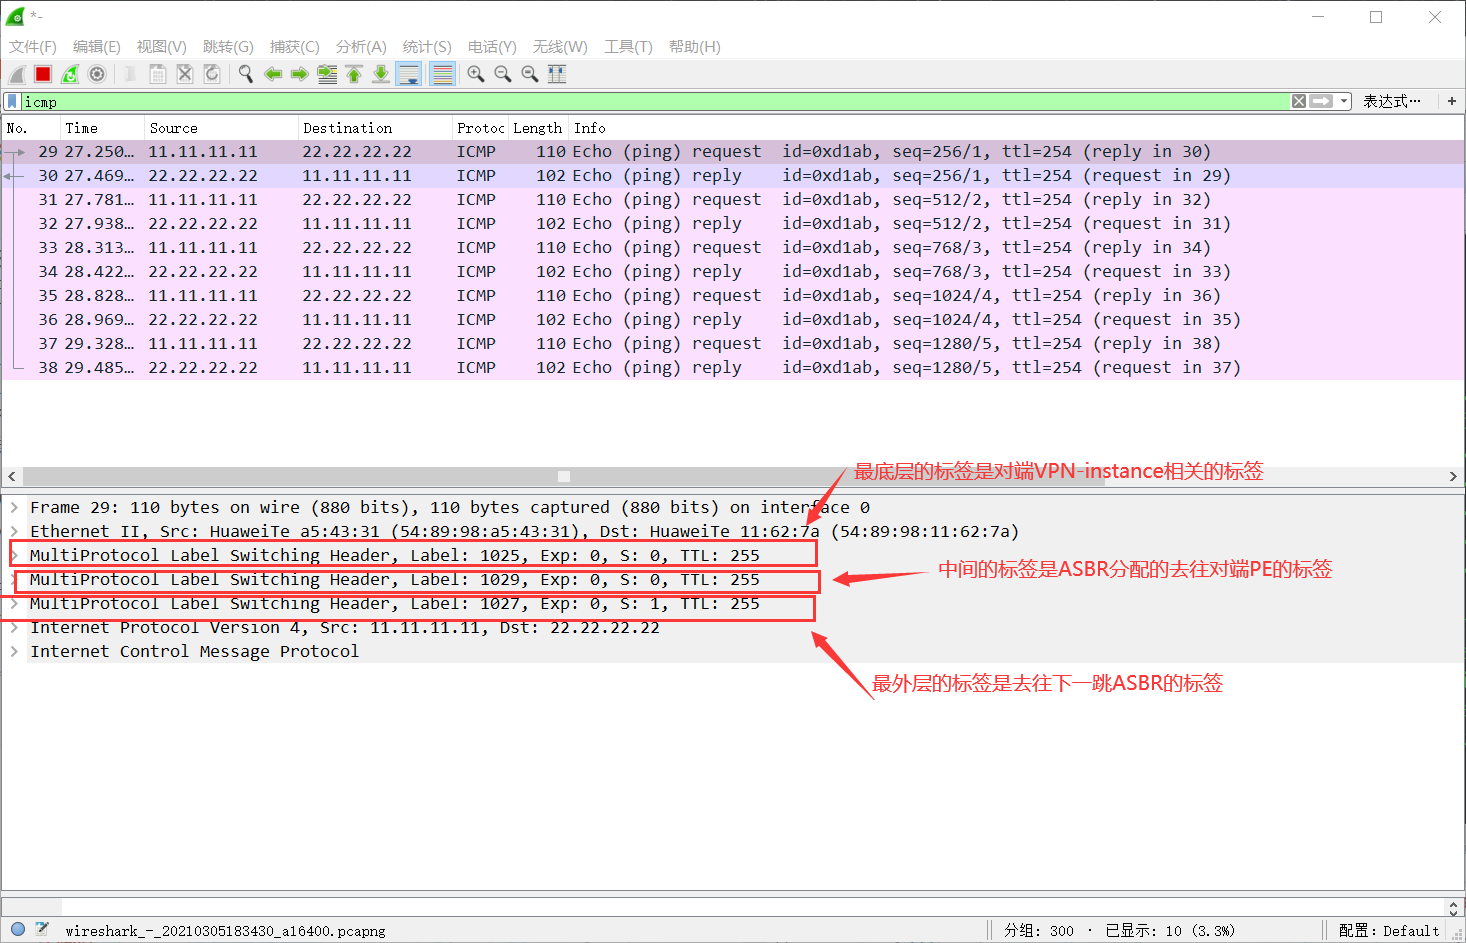Open capture options gear icon
Viewport: 1466px width, 943px height.
point(97,74)
